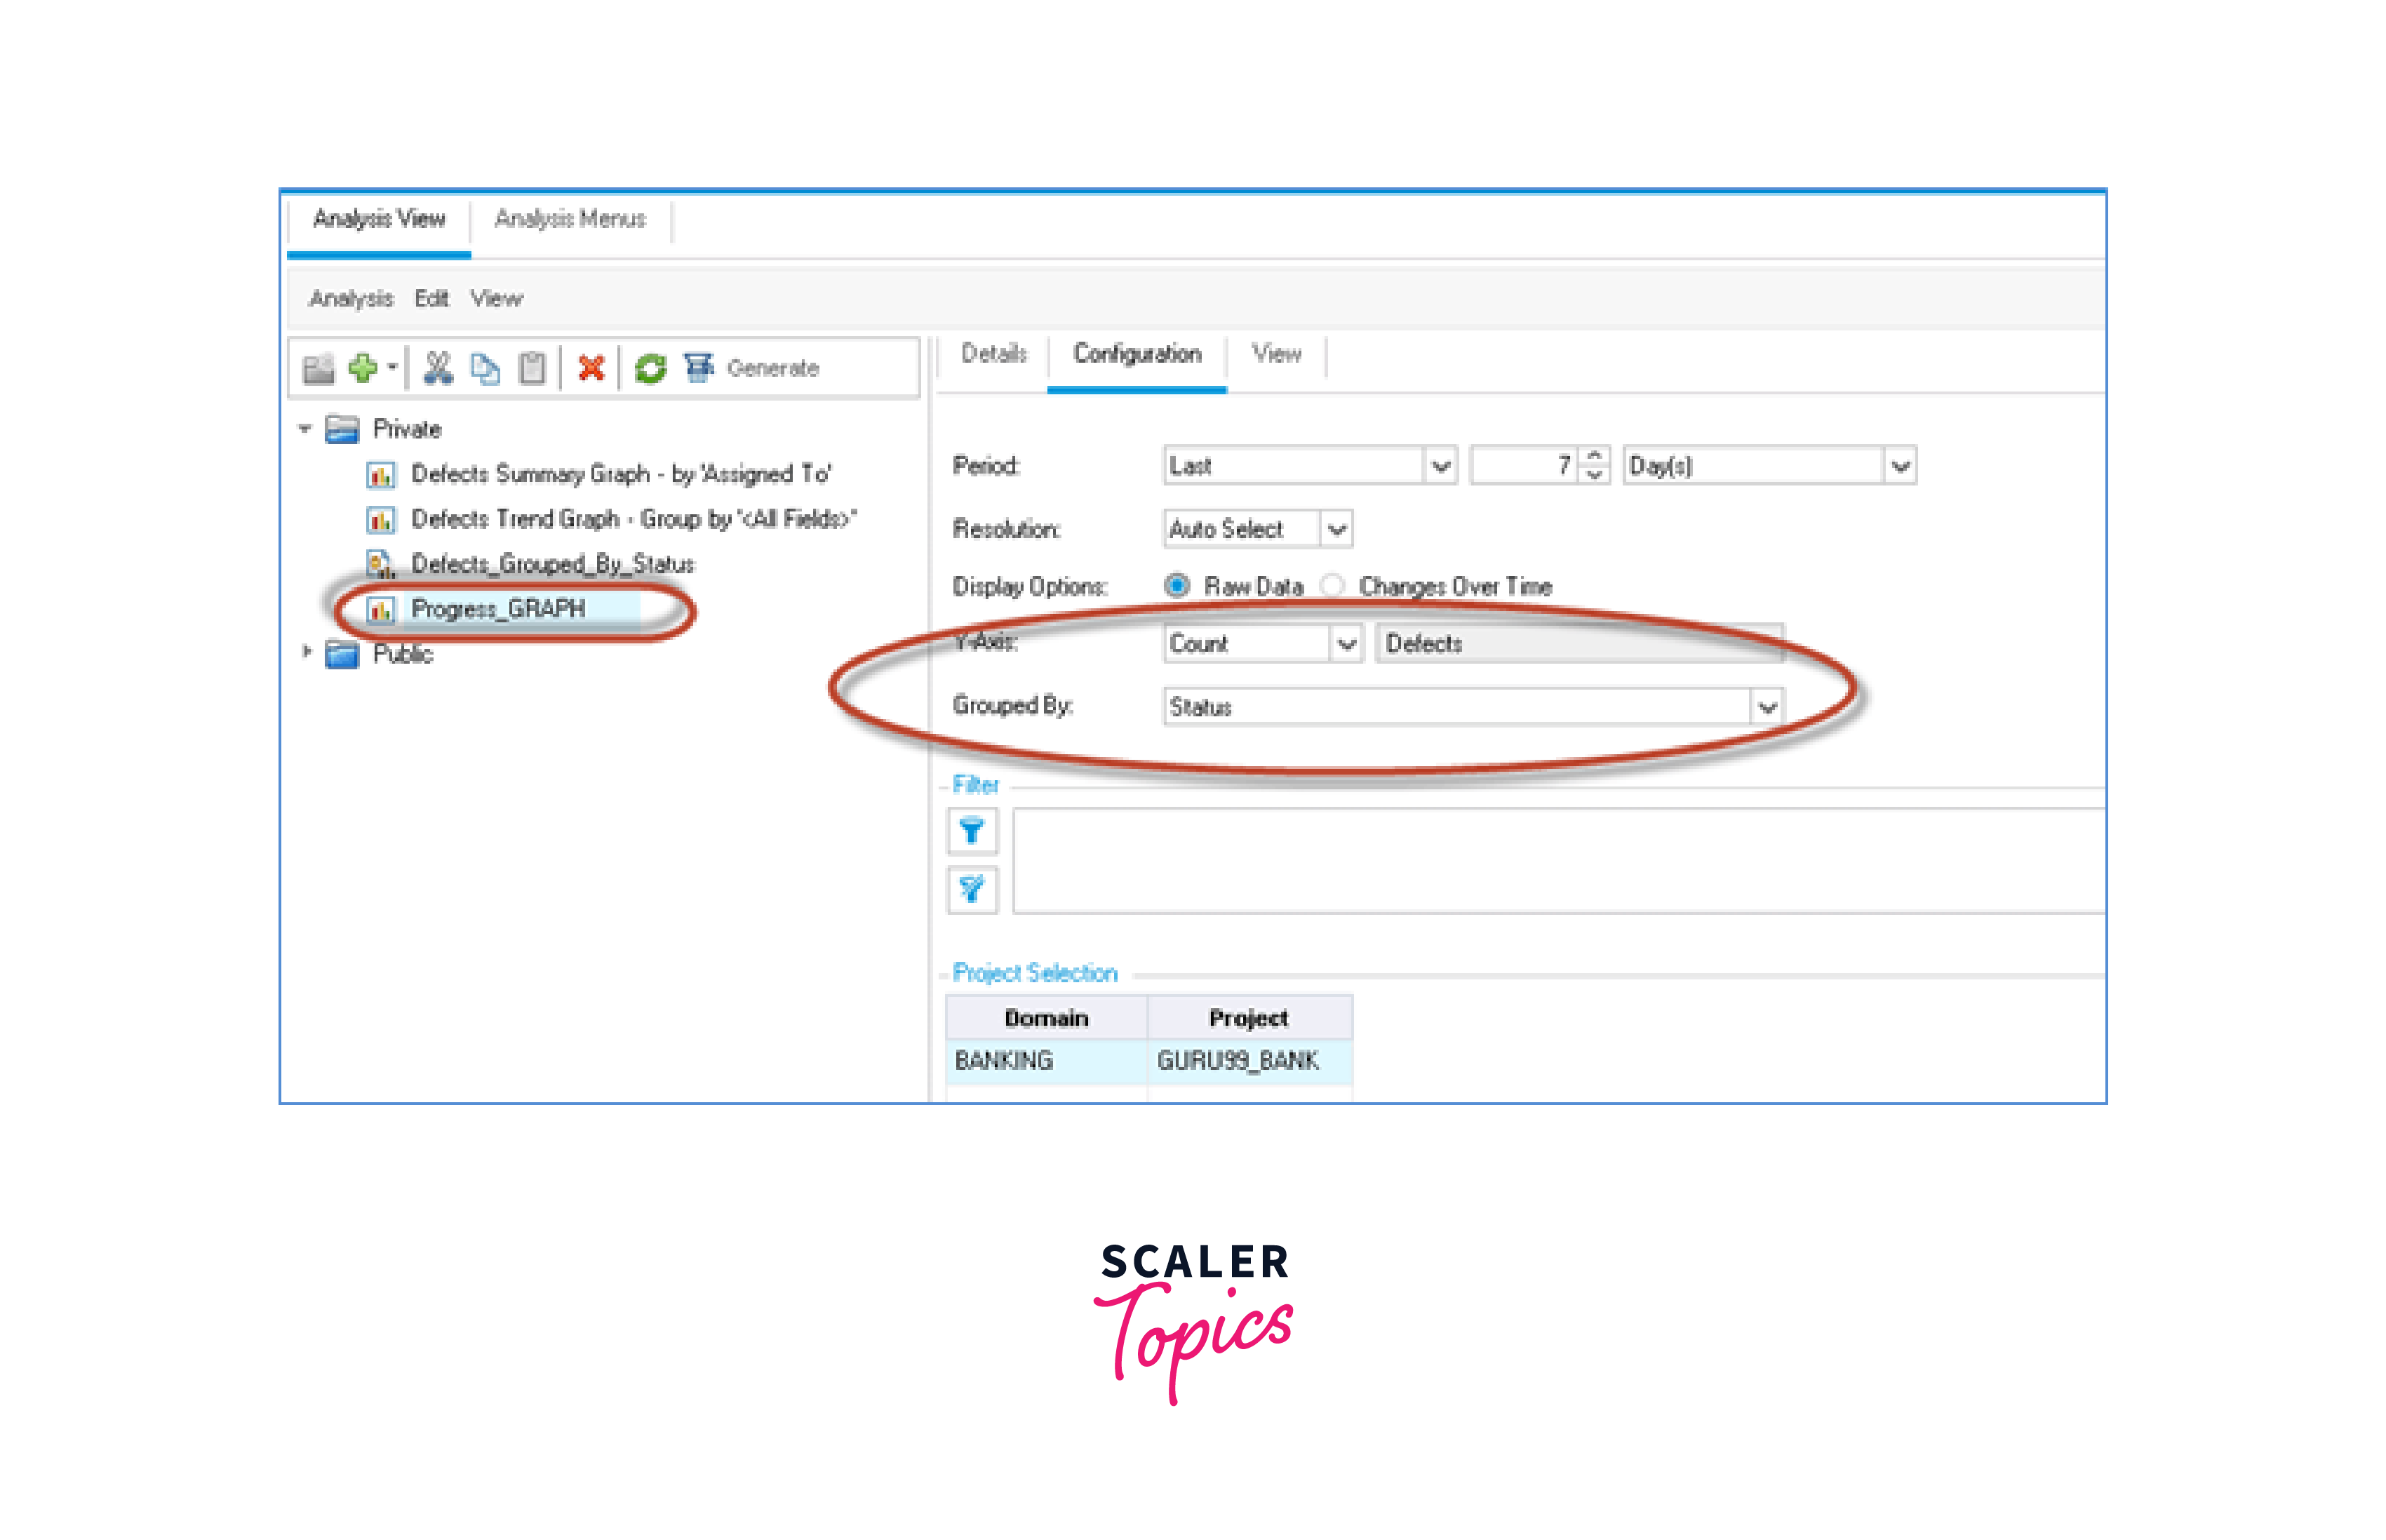Click the red X Delete icon

[591, 369]
